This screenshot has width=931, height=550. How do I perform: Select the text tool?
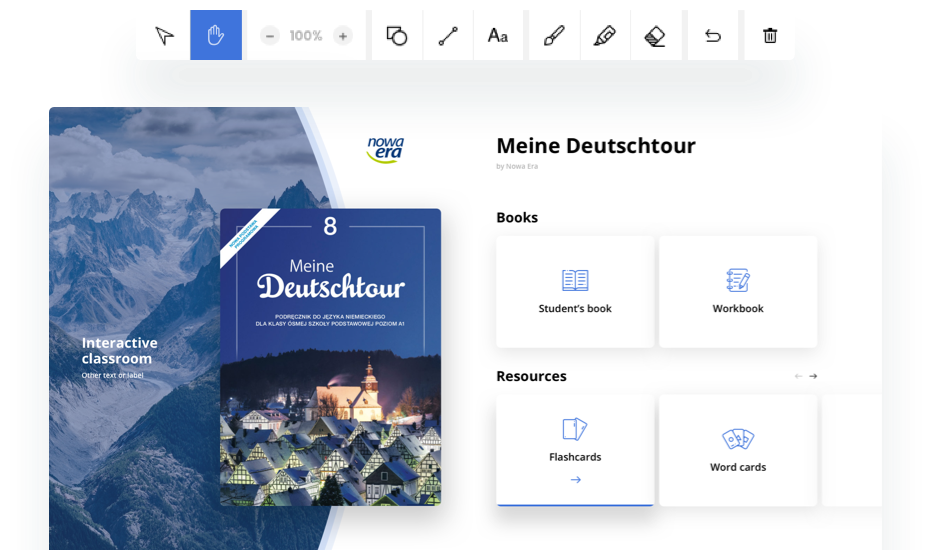(x=498, y=36)
